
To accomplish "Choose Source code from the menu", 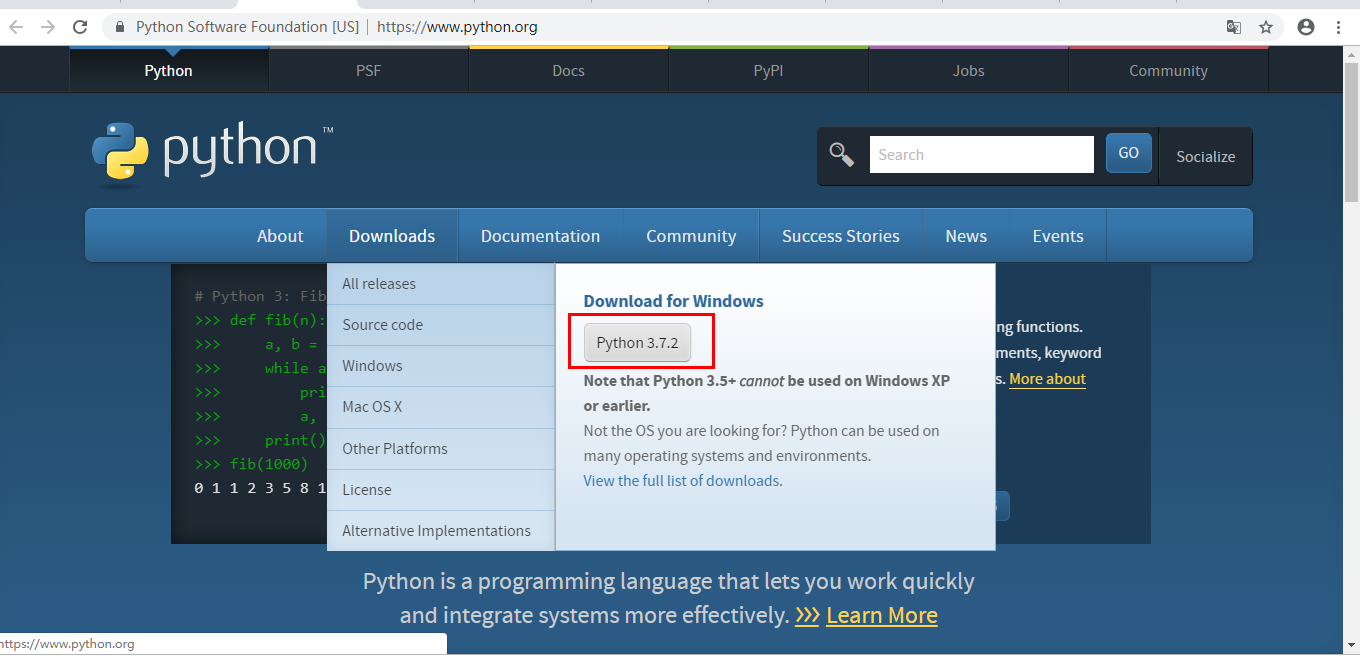I will 382,325.
